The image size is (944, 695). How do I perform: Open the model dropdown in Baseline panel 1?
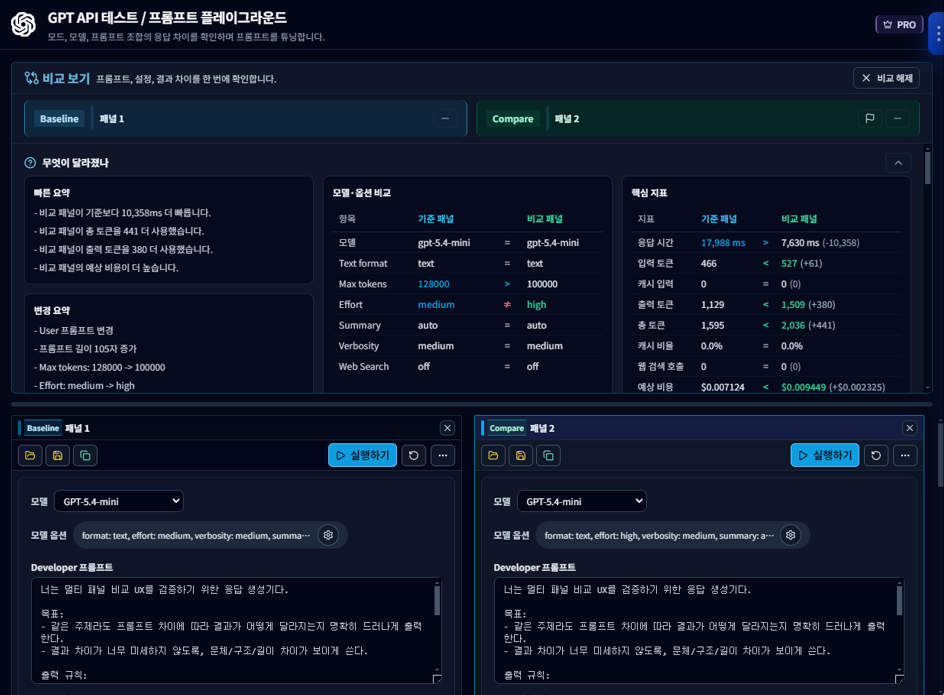click(x=118, y=501)
